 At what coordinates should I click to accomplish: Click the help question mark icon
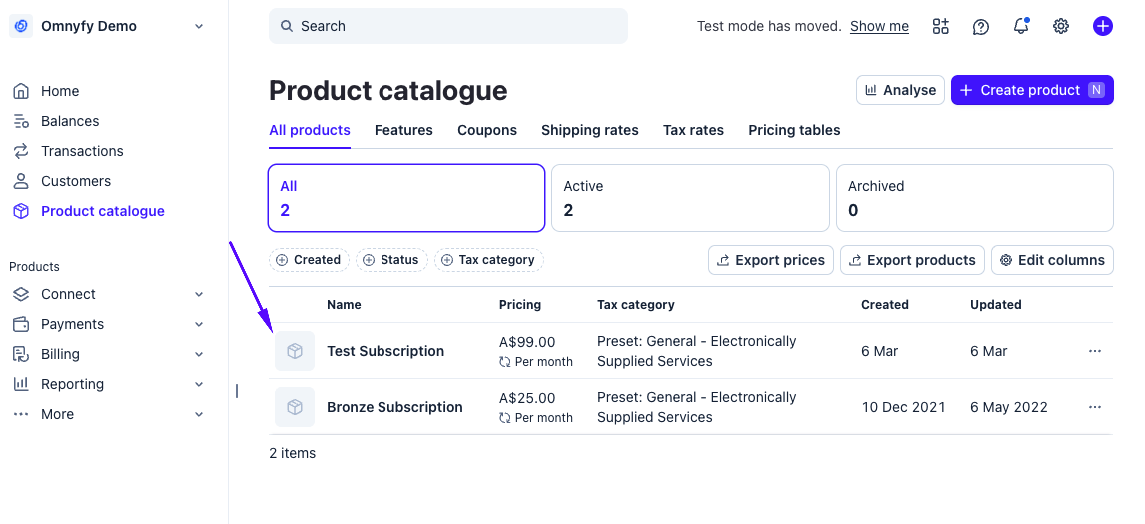click(x=981, y=27)
